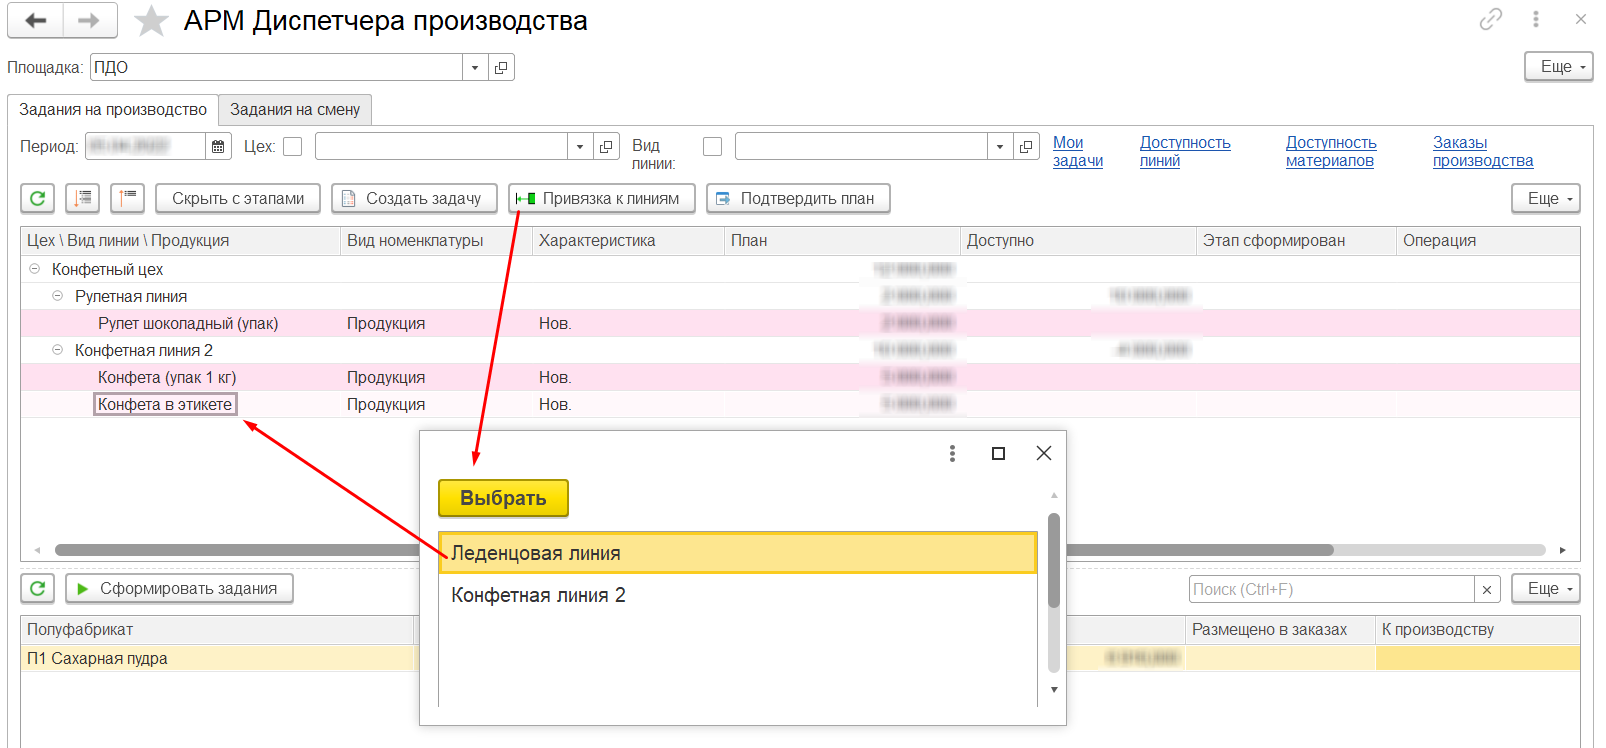Open the Площадка field in new window
Viewport: 1606px width, 748px height.
pyautogui.click(x=501, y=67)
